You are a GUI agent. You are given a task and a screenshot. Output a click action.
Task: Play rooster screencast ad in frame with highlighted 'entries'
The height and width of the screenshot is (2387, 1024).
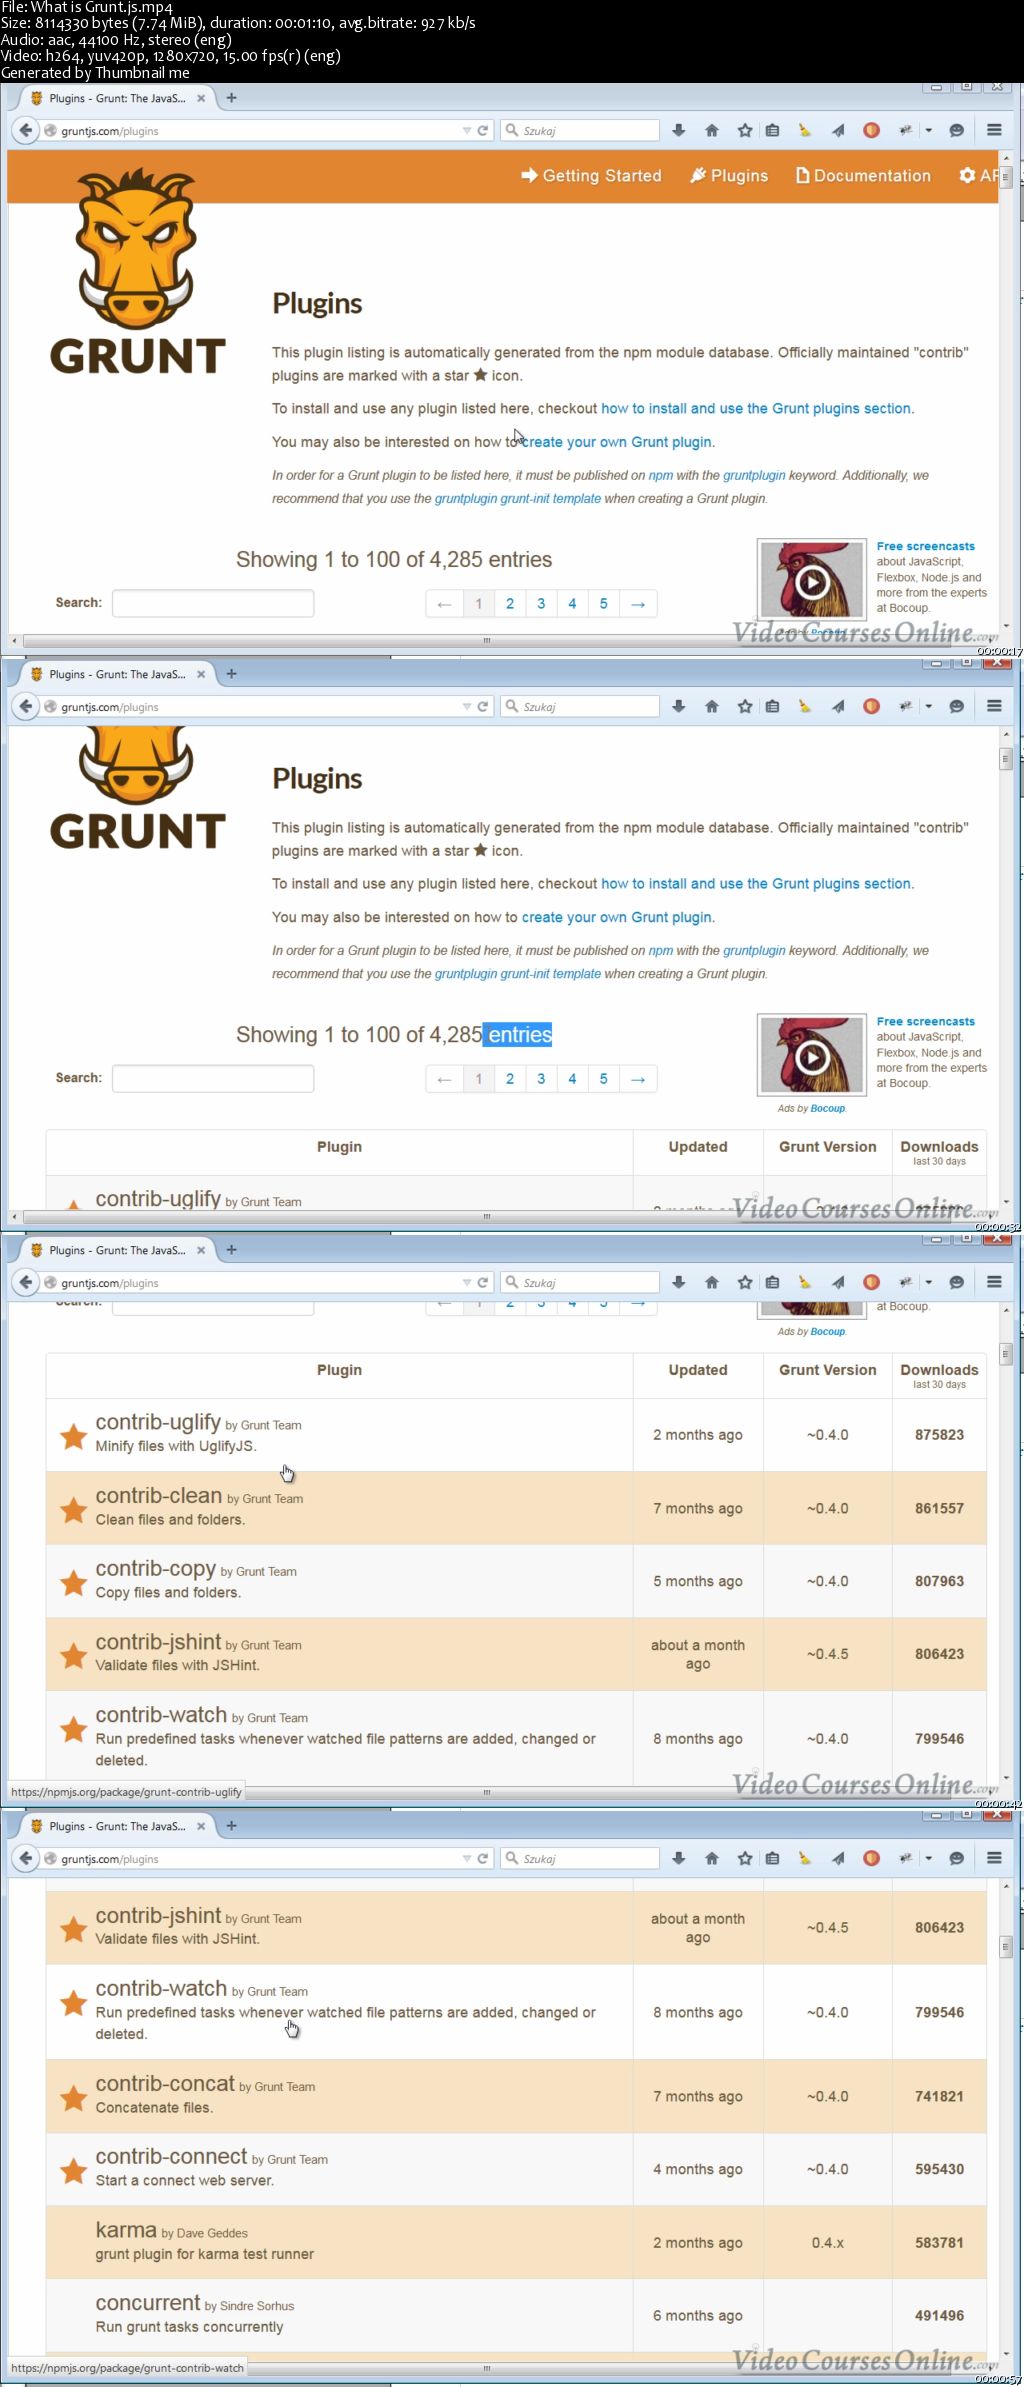coord(812,1056)
